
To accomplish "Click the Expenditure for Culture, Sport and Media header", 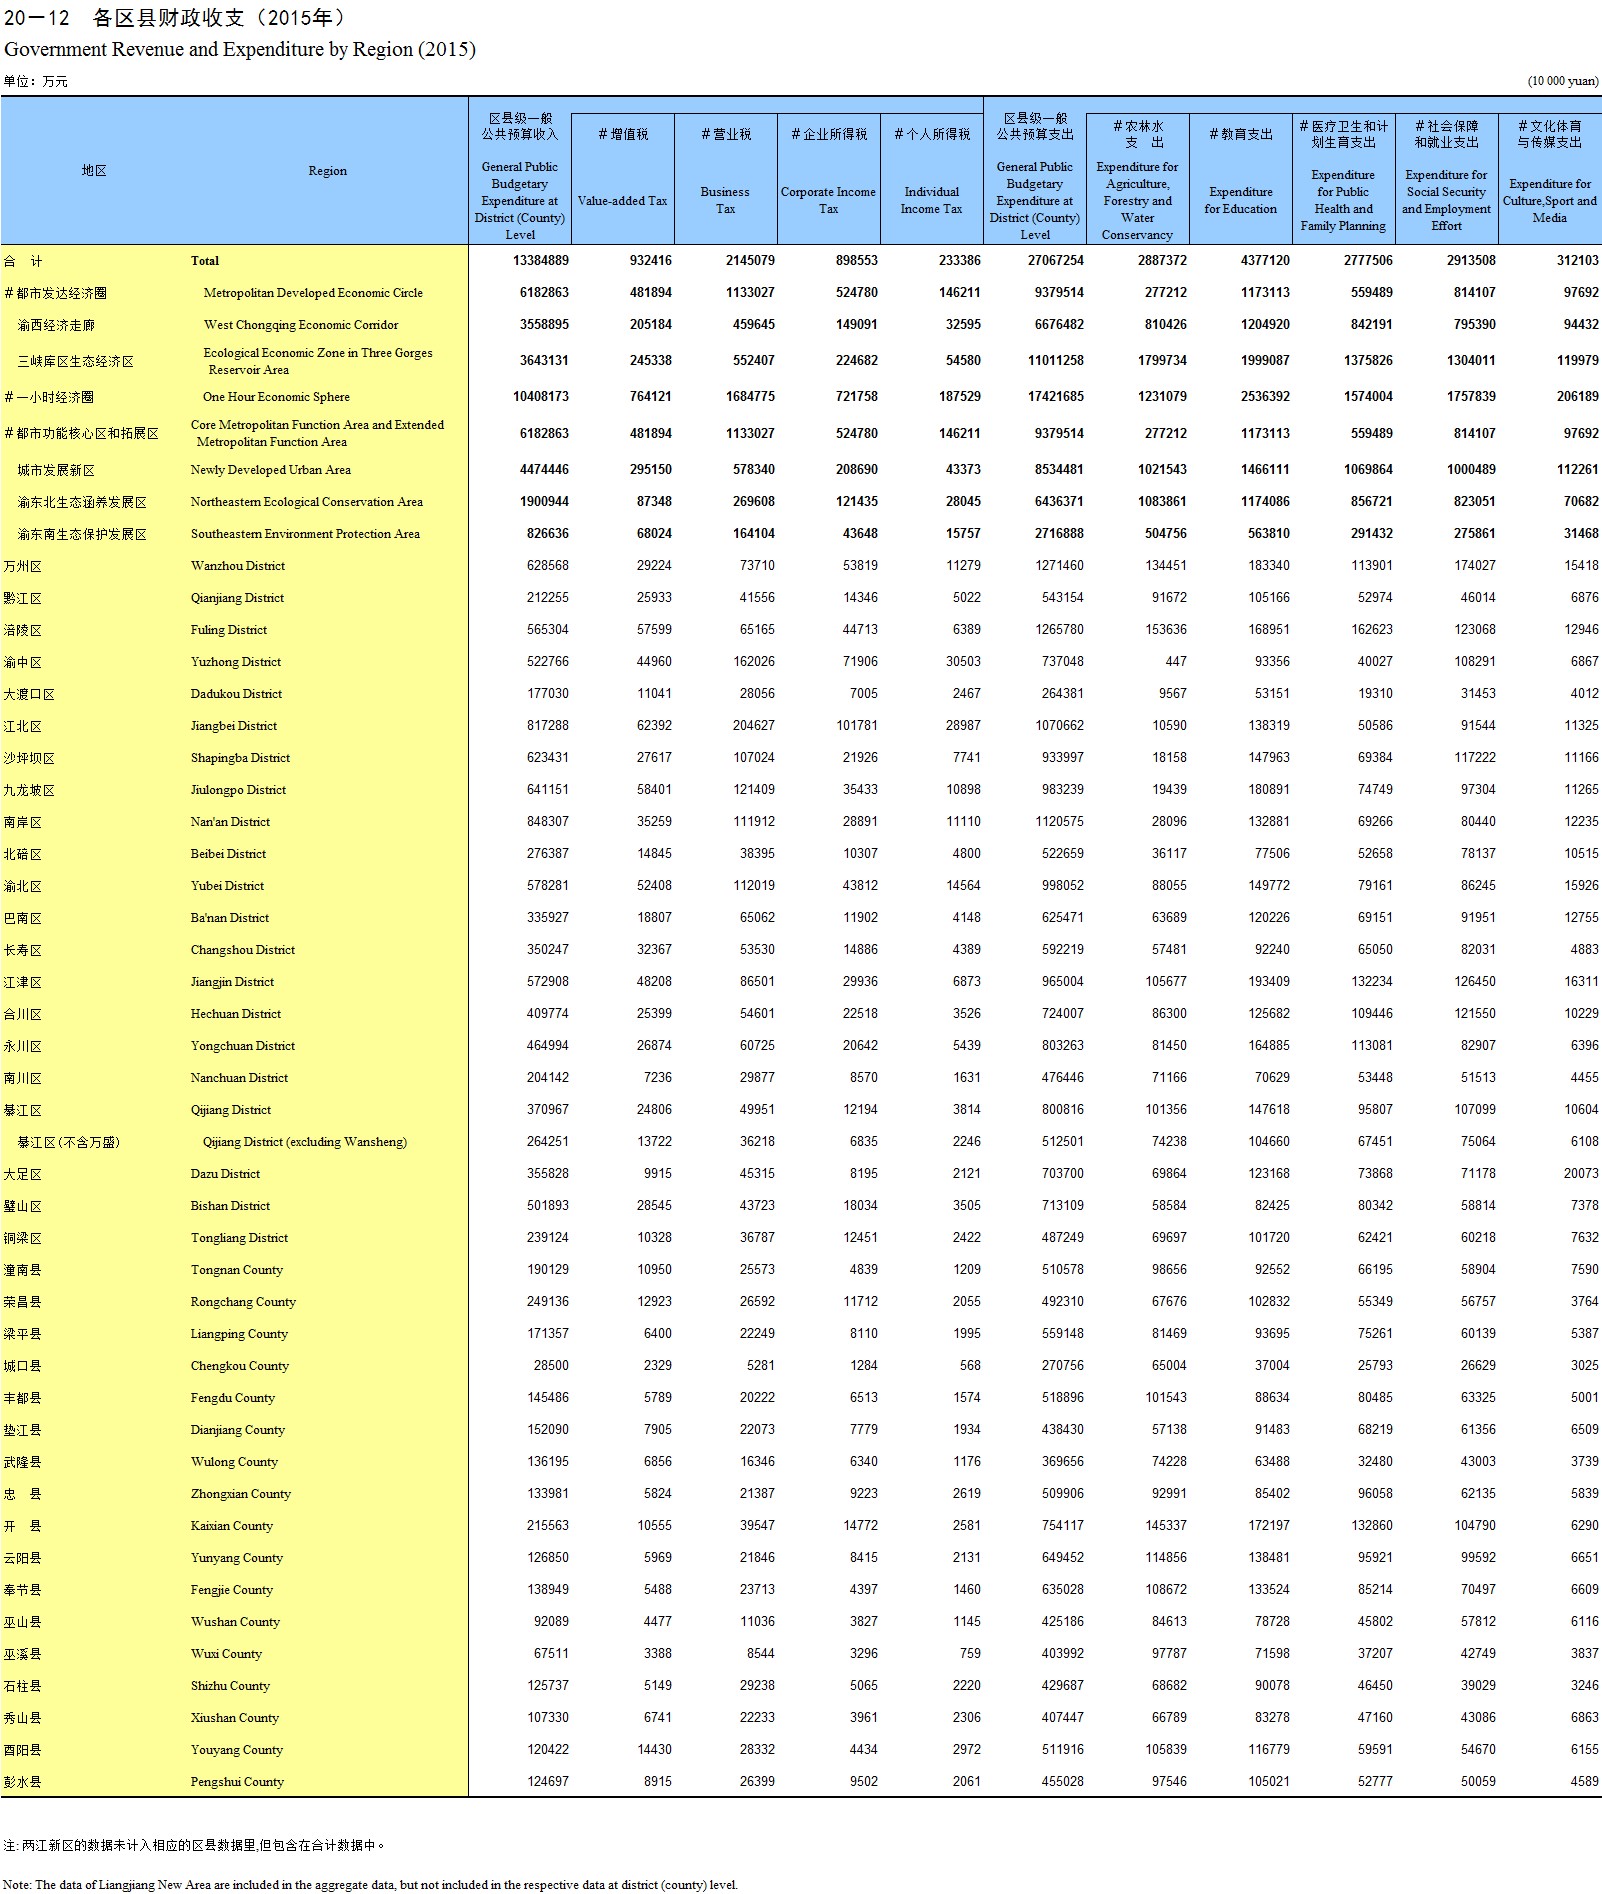I will [x=1549, y=200].
